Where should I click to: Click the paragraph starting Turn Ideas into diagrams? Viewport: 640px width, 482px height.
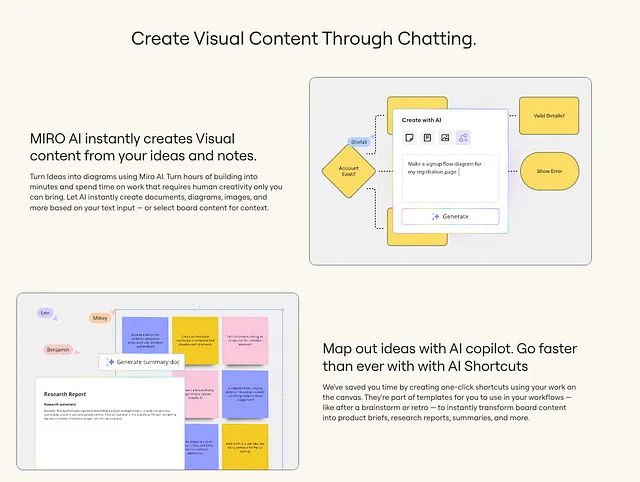tap(156, 192)
